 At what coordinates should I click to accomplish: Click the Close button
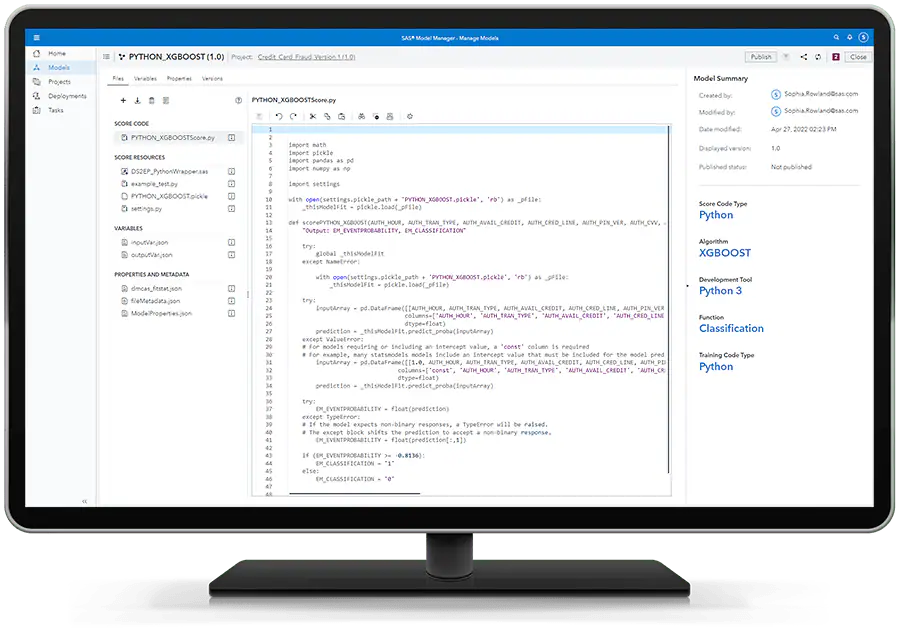[x=859, y=57]
